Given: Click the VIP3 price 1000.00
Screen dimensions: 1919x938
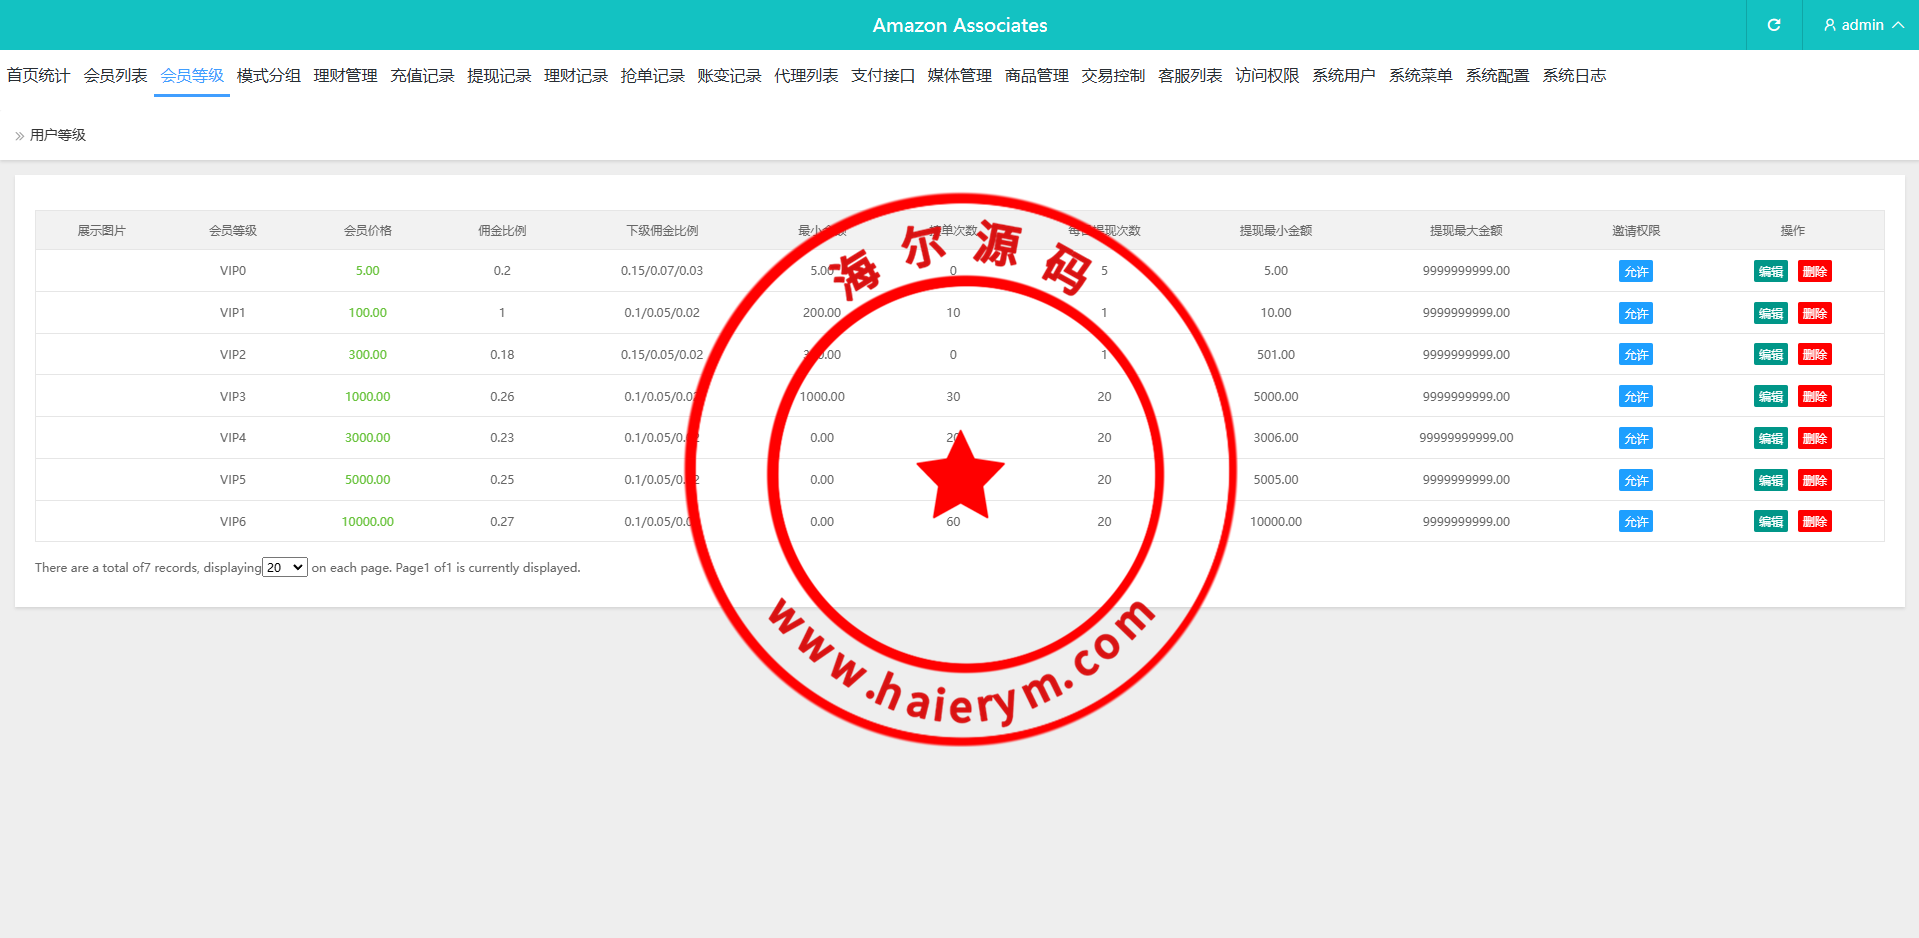Looking at the screenshot, I should pos(367,397).
